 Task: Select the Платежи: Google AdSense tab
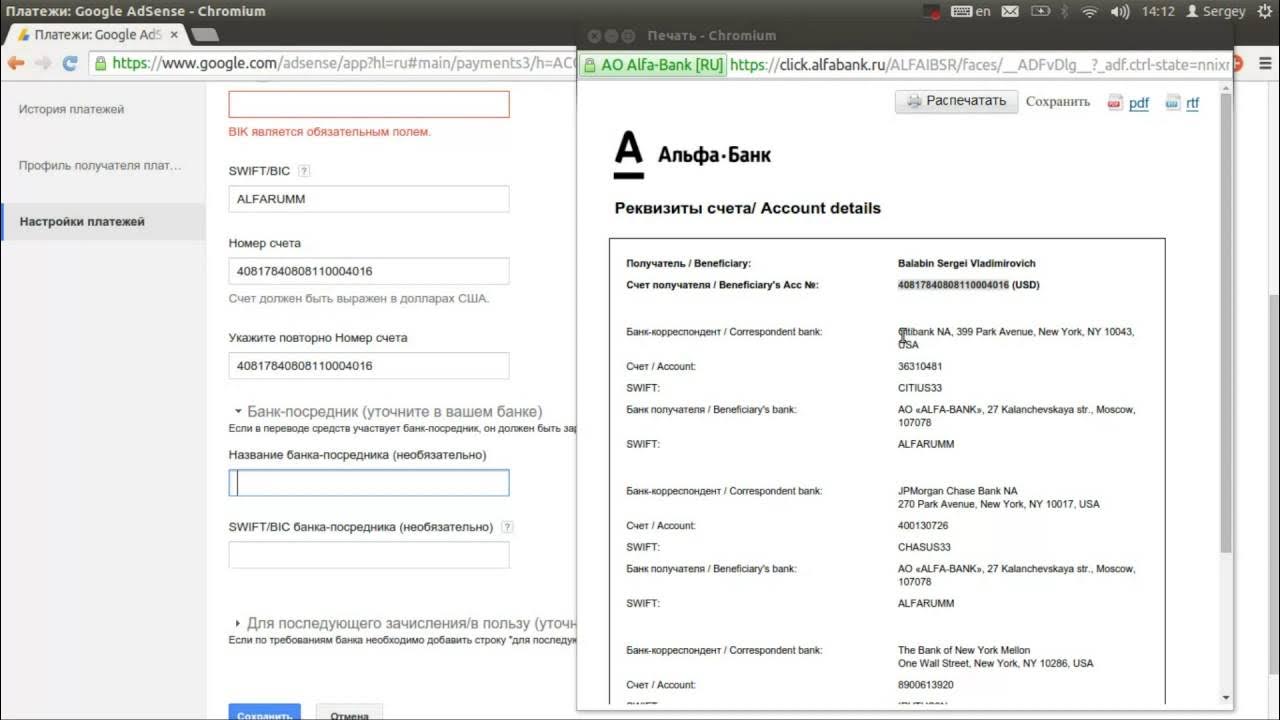pyautogui.click(x=95, y=34)
